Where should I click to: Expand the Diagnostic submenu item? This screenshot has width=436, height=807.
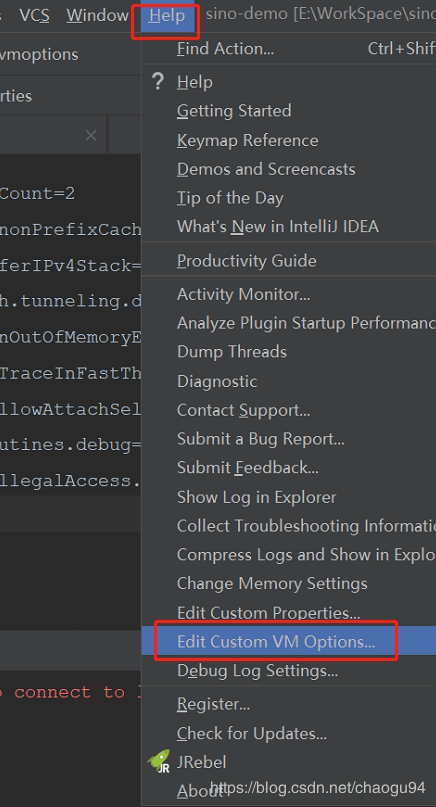[x=289, y=381]
